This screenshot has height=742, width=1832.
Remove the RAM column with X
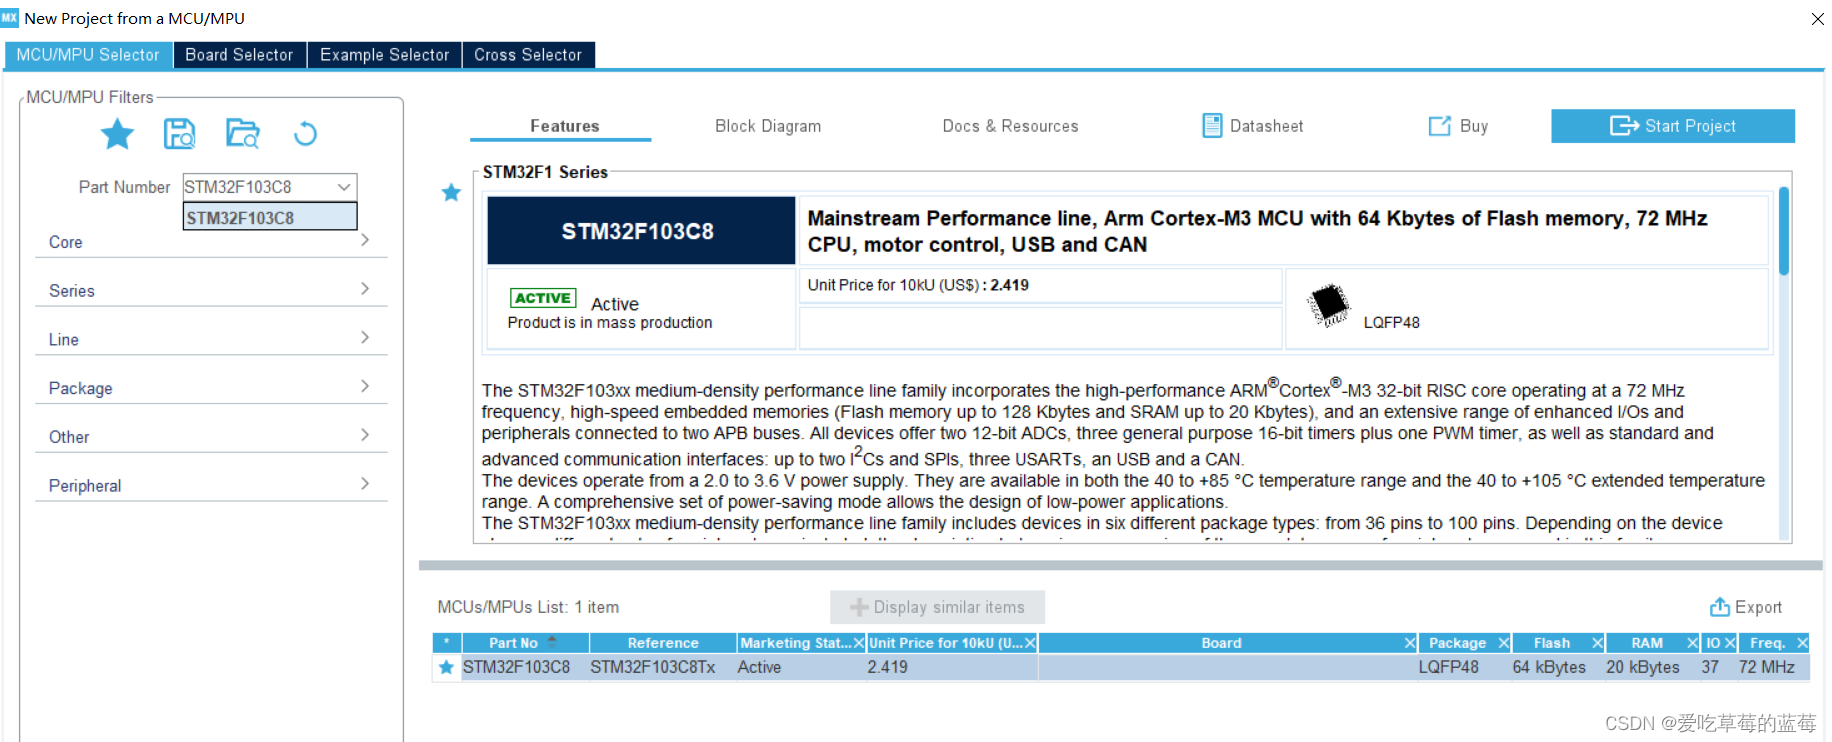pos(1693,643)
